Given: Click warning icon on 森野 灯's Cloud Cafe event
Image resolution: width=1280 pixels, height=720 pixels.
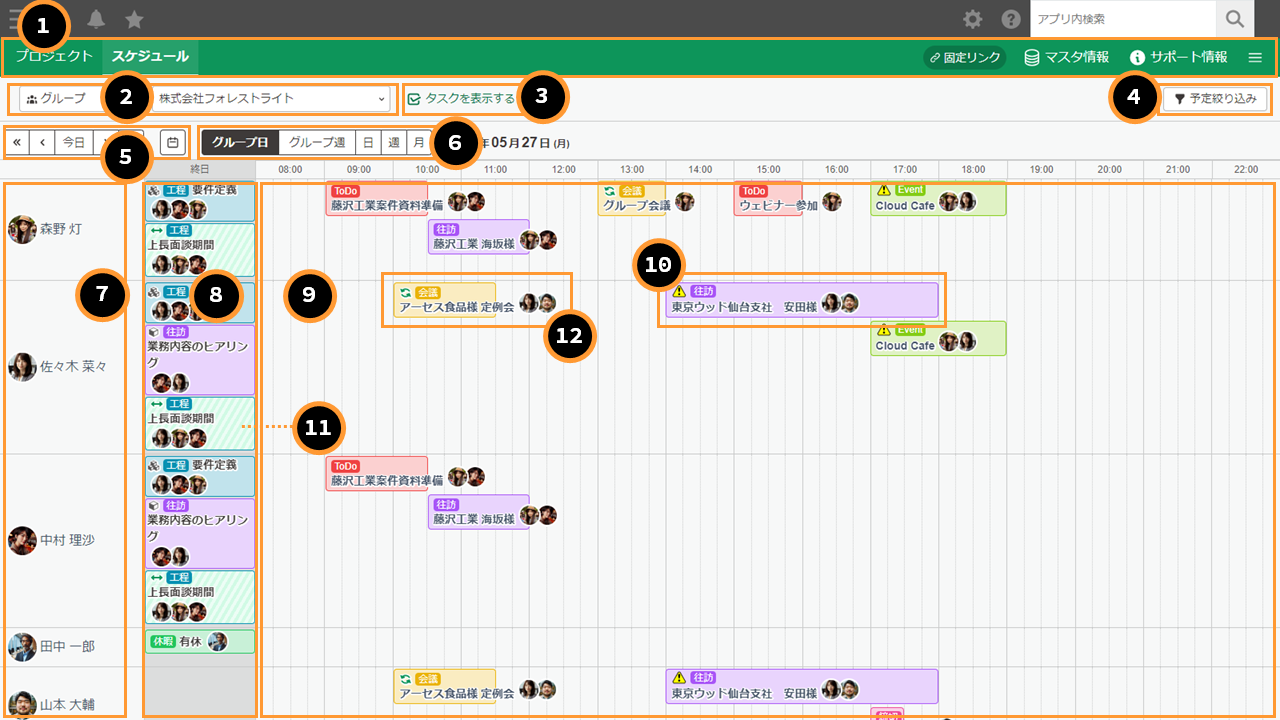Looking at the screenshot, I should pos(883,190).
